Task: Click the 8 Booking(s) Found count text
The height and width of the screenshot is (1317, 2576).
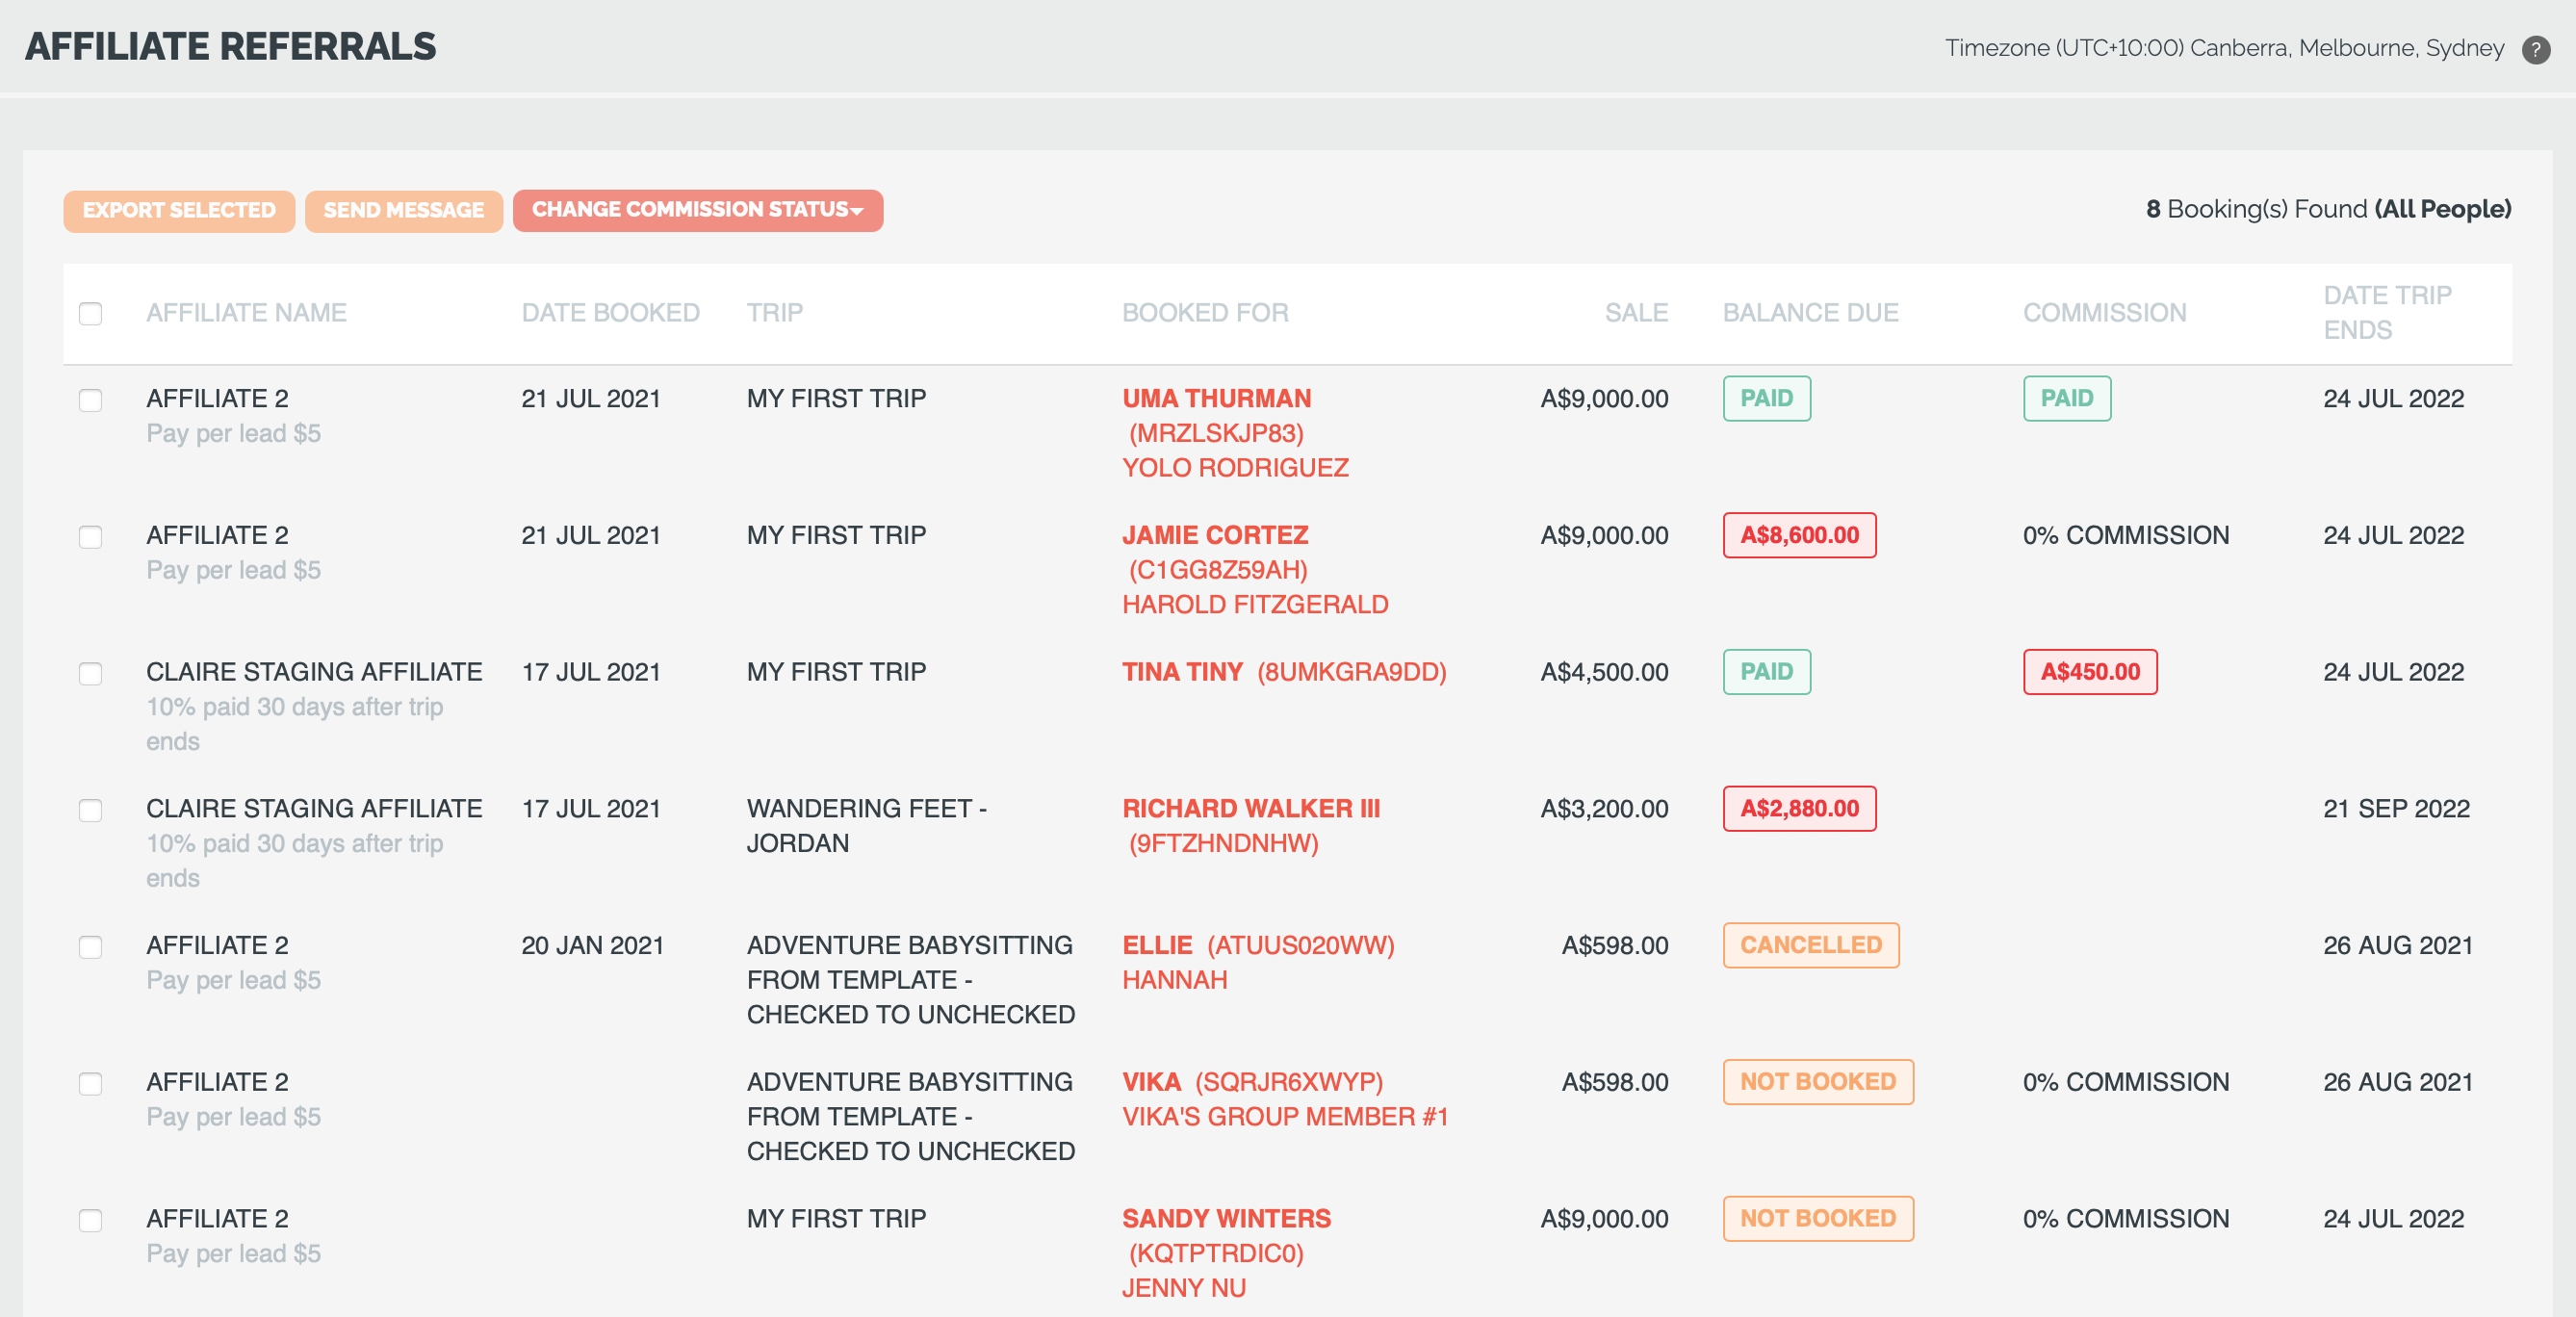Action: pos(2328,209)
